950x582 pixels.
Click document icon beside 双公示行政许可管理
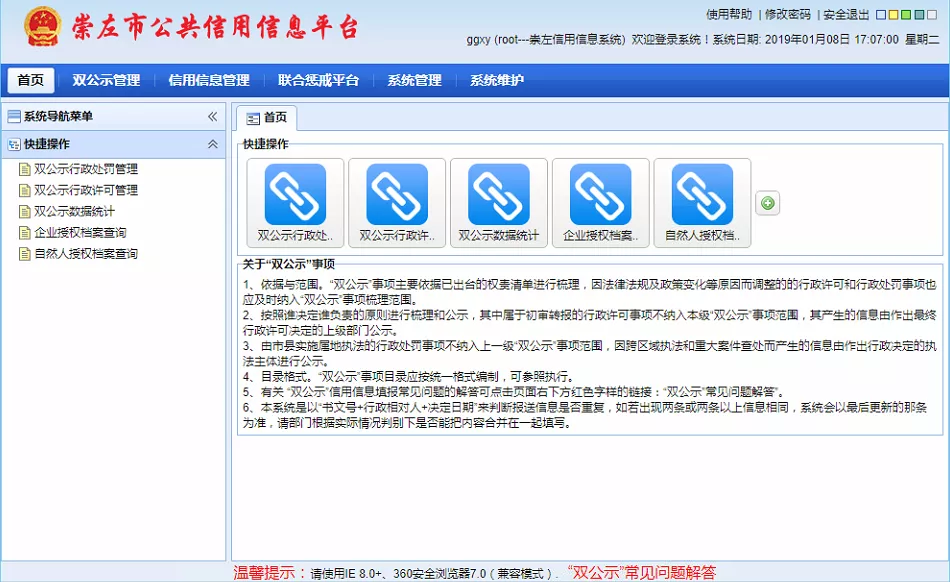(x=25, y=190)
